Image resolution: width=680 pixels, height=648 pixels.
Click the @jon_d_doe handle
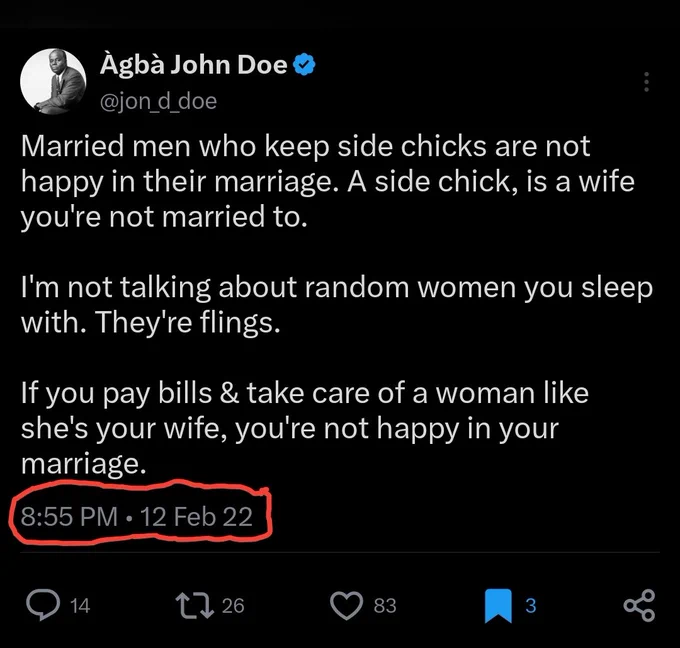[x=158, y=101]
